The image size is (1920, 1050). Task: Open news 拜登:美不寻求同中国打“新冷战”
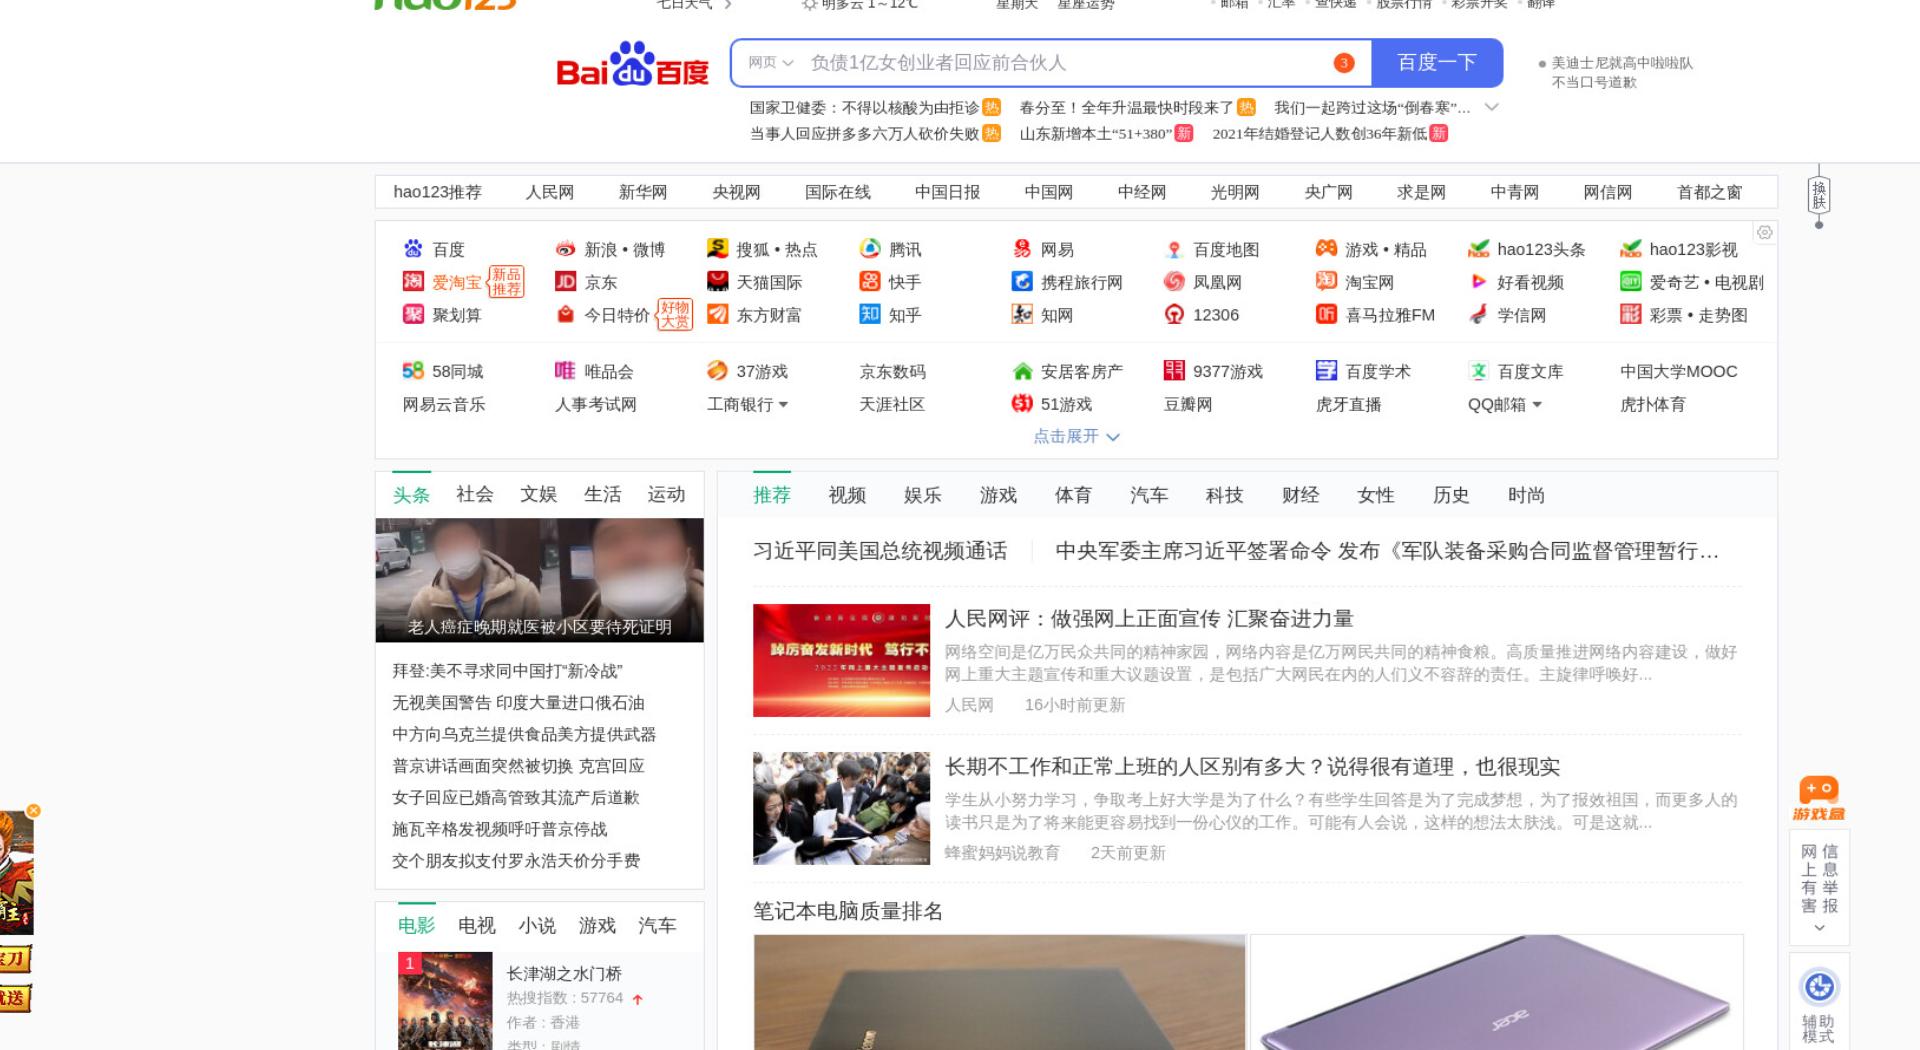(x=507, y=671)
